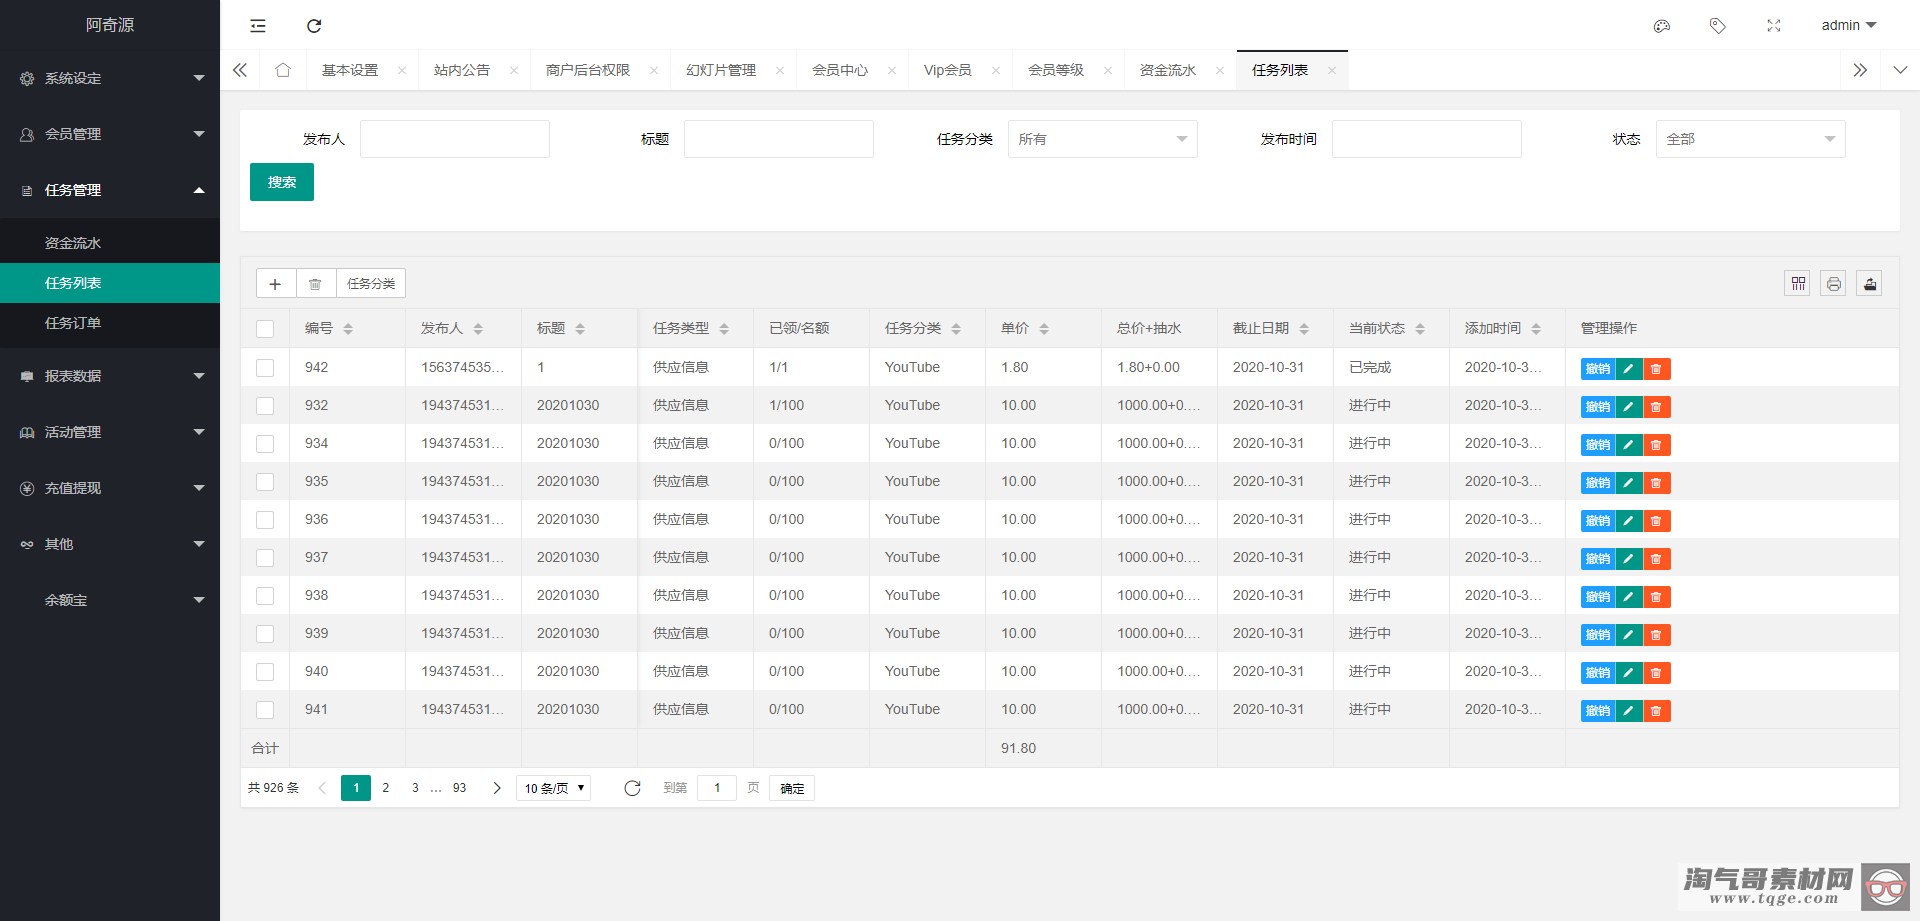Viewport: 1920px width, 921px height.
Task: Sort by 编号 column arrows
Action: 348,329
